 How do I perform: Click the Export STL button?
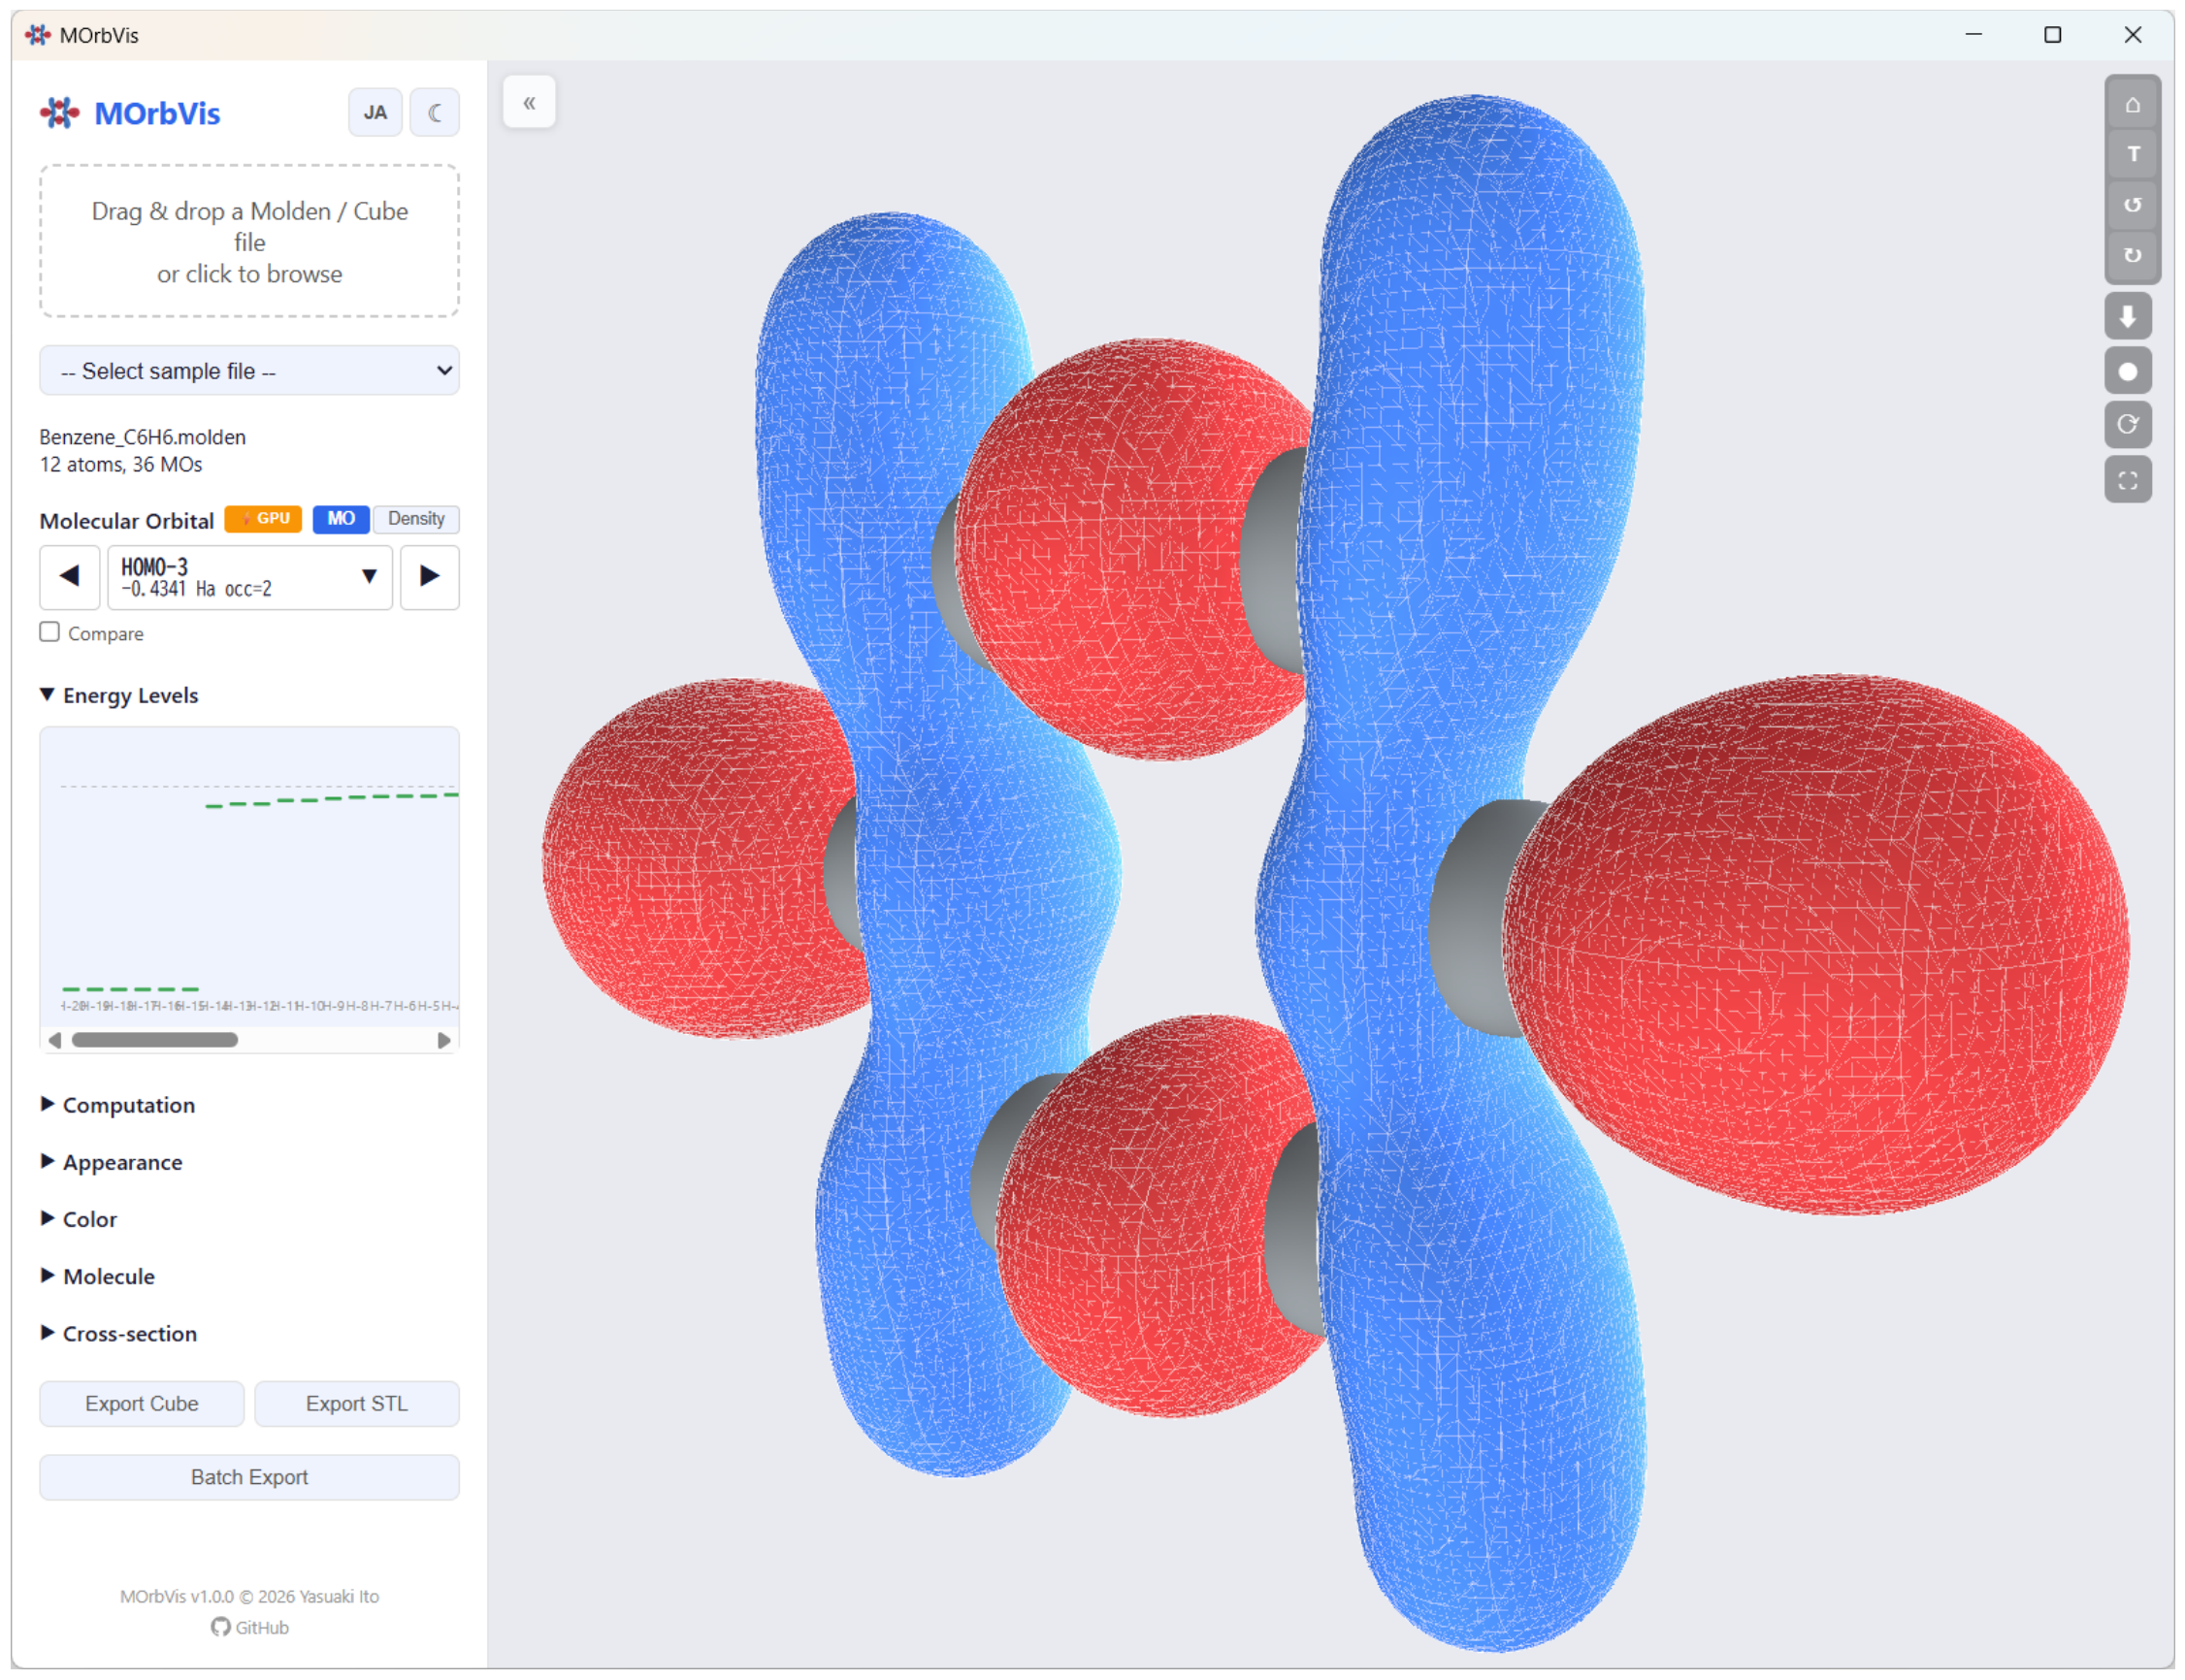[357, 1404]
